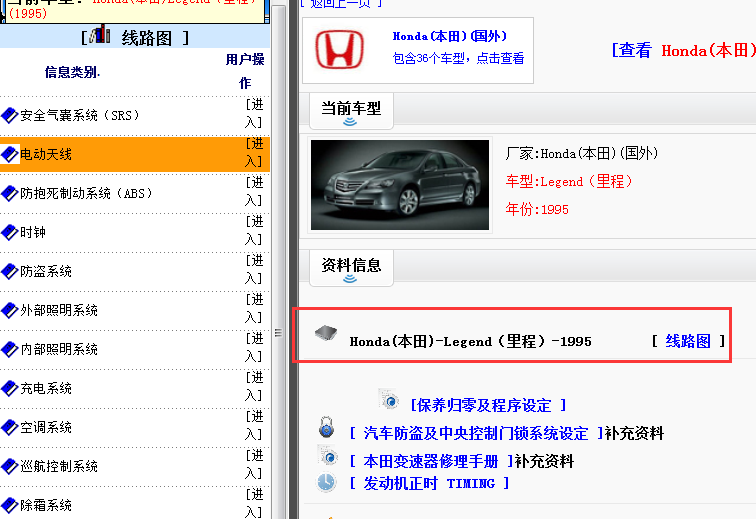Click Legend car photo thumbnail
Screen dimensions: 756x519
(400, 185)
